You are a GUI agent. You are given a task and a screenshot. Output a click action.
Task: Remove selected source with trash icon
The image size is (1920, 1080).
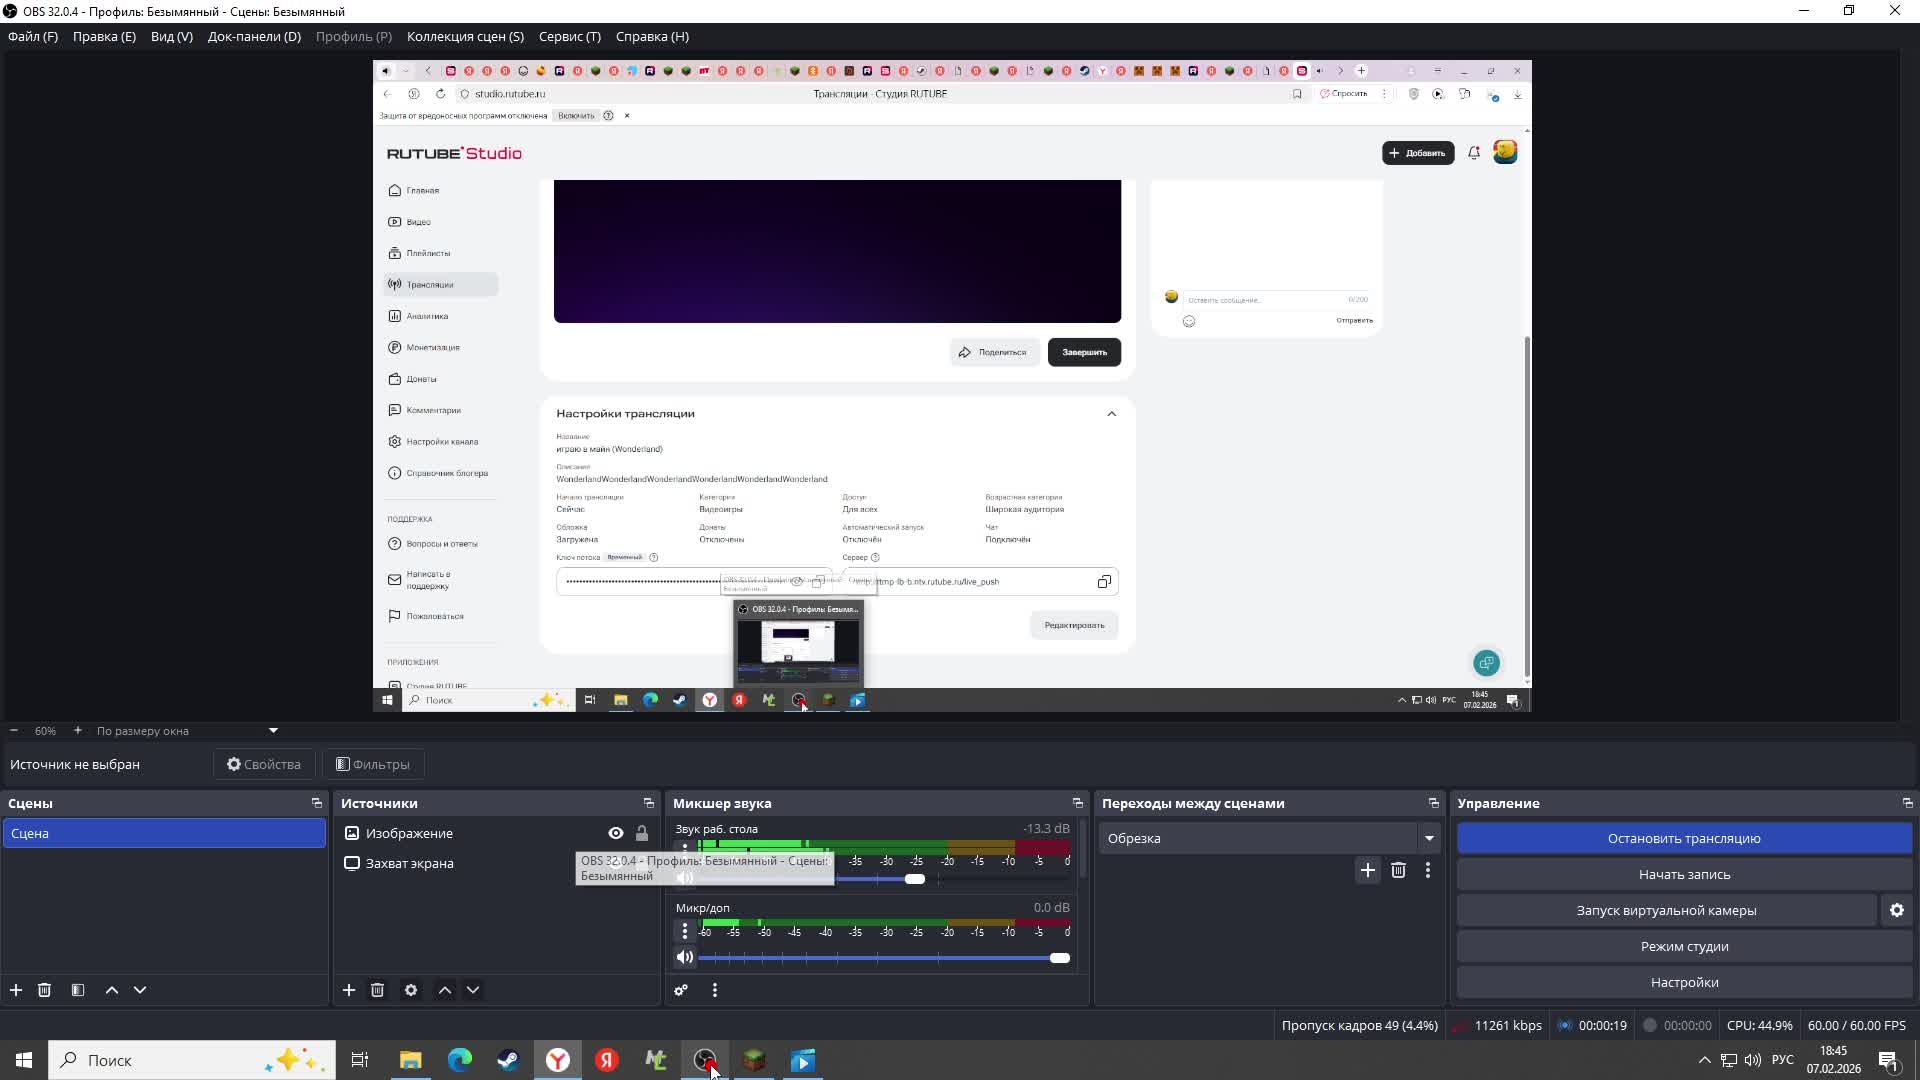click(x=377, y=990)
